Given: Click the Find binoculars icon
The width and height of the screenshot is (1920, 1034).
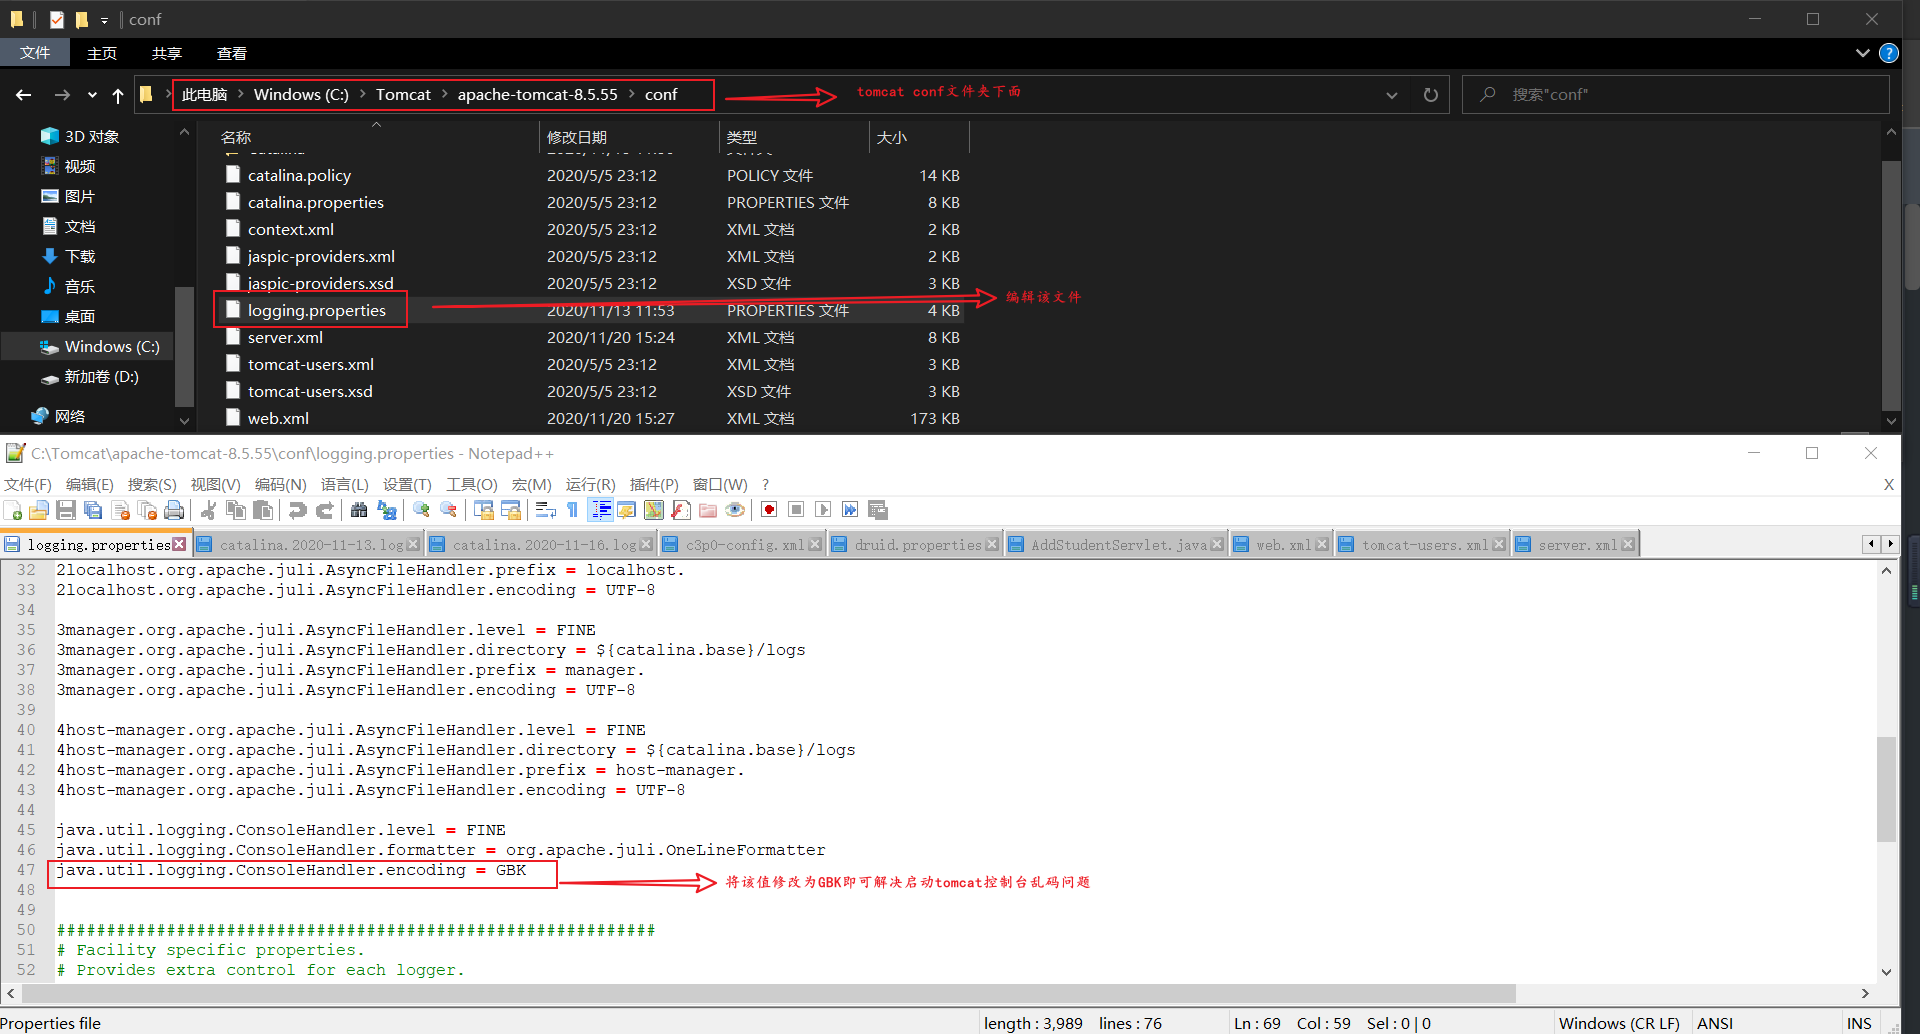Looking at the screenshot, I should tap(359, 510).
